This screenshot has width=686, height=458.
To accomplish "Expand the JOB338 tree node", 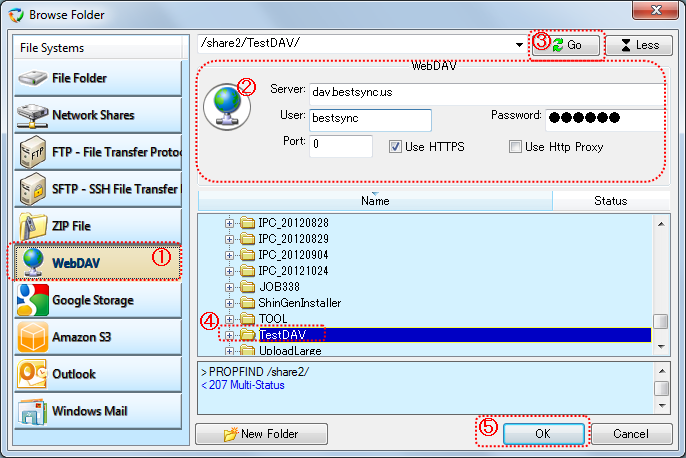I will (229, 287).
